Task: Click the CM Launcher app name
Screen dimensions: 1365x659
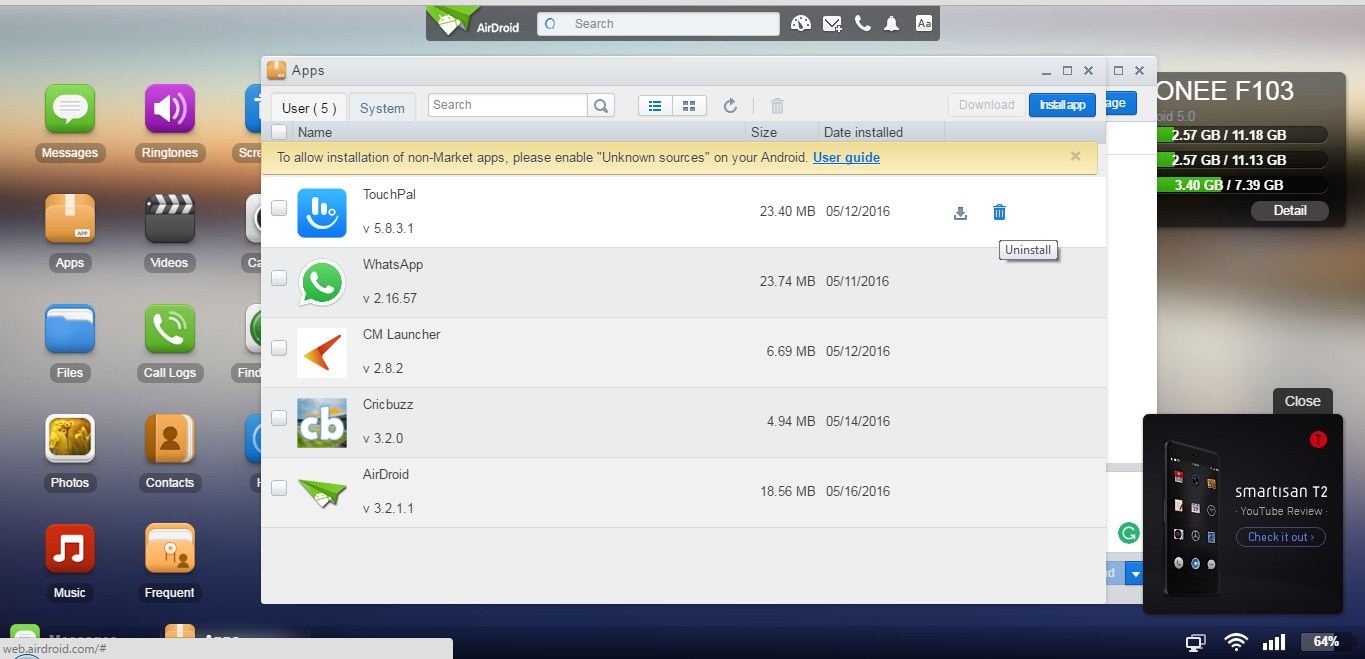Action: coord(402,334)
